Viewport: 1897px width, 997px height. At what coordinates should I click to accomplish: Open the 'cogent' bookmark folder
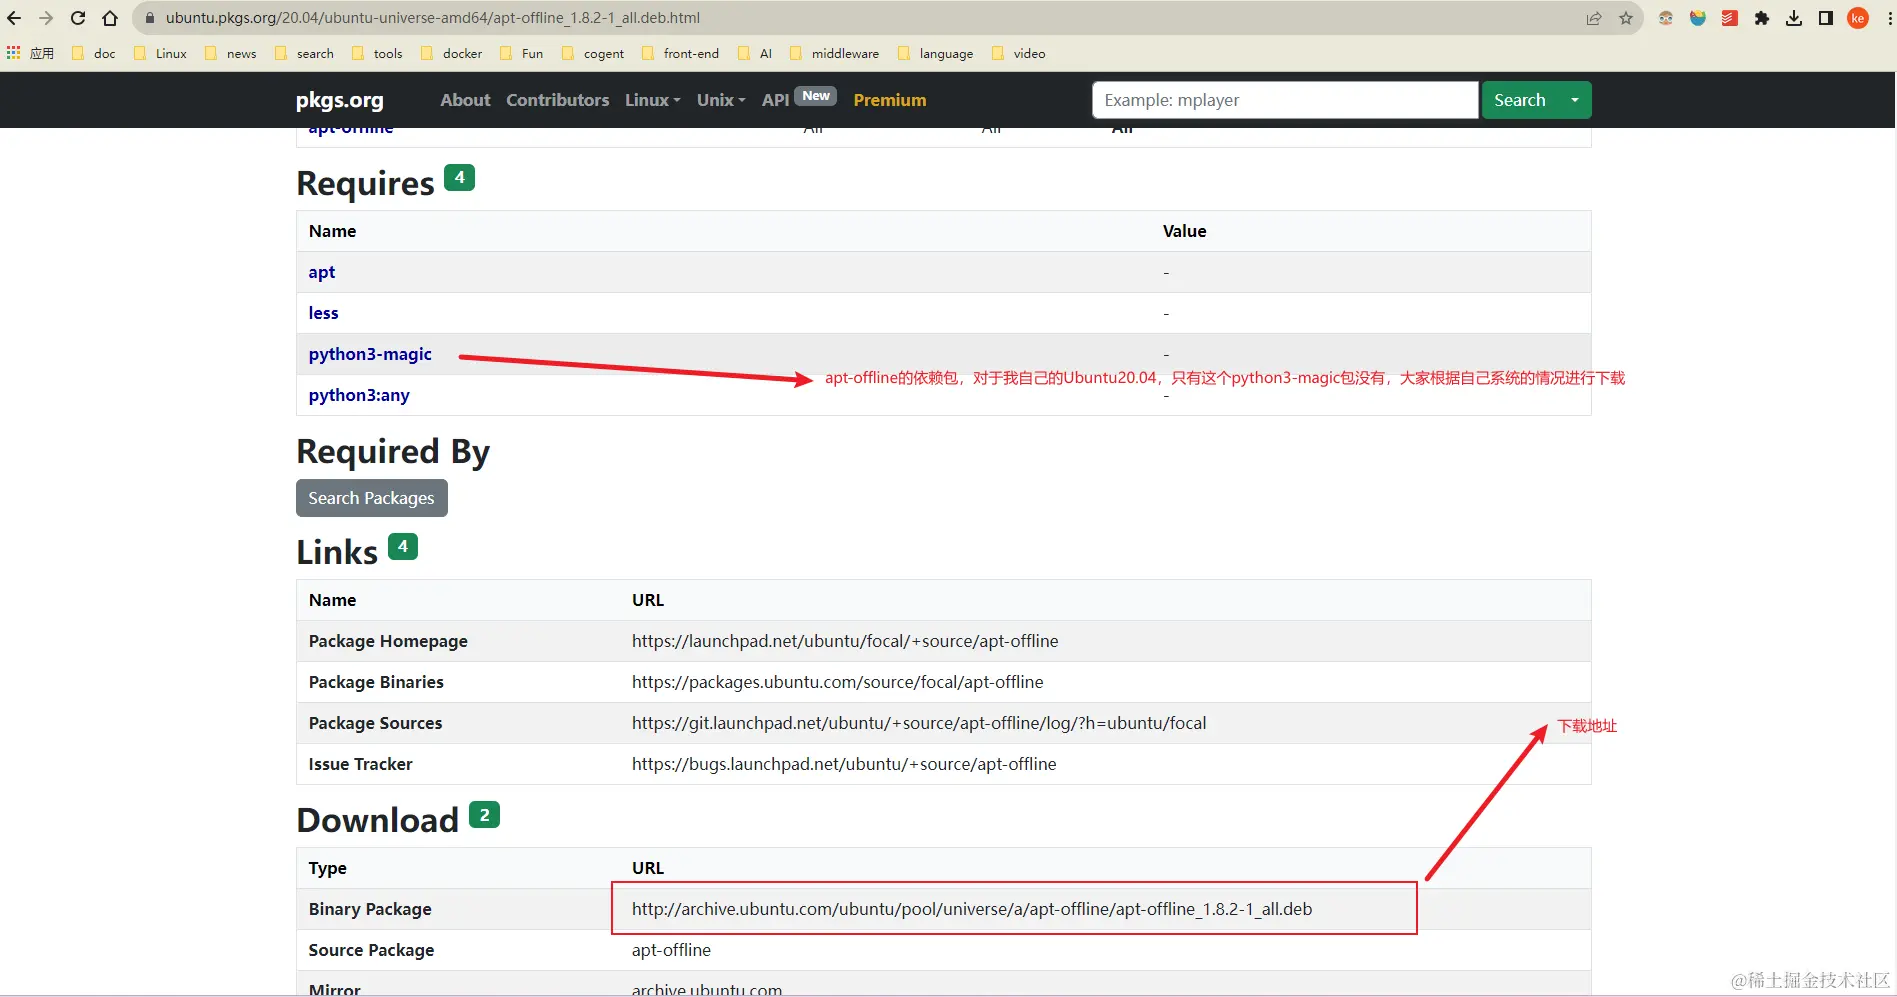click(593, 54)
